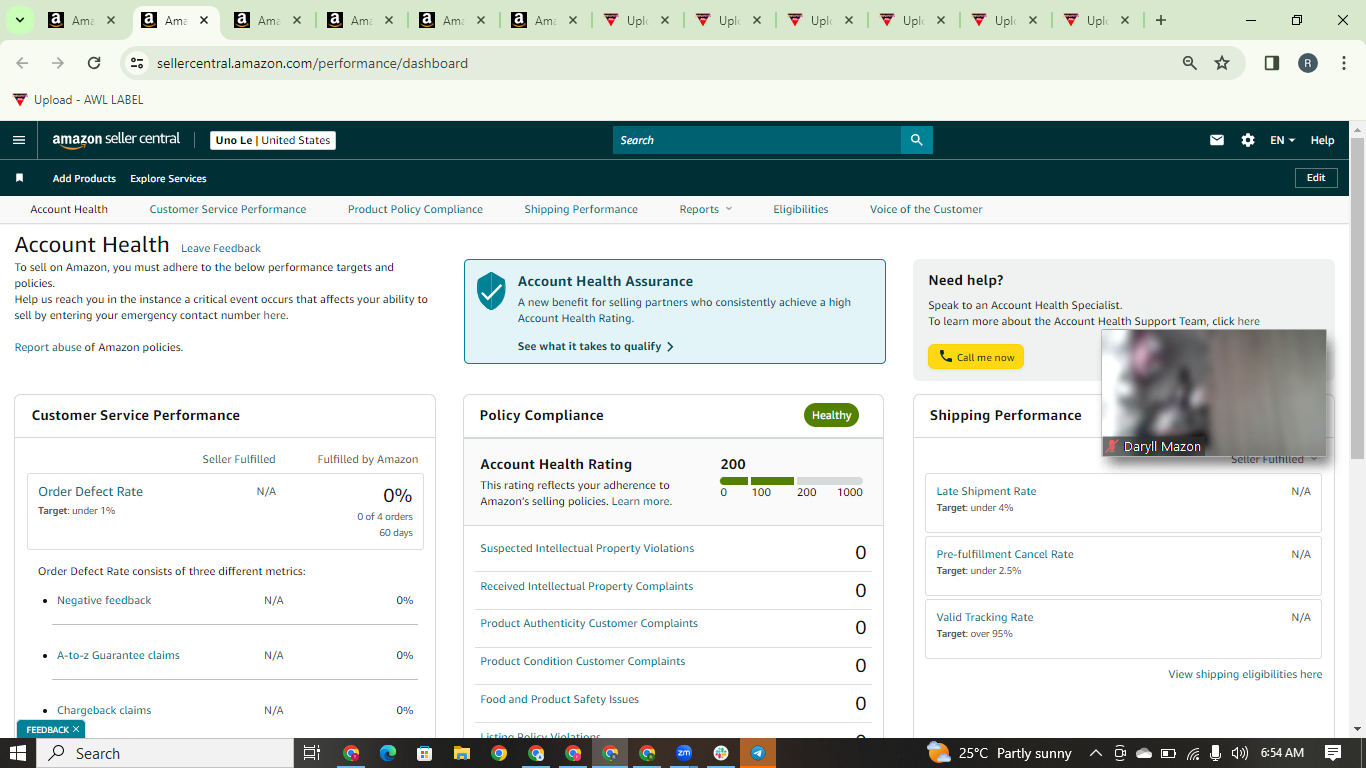Open the EN language dropdown

pos(1282,140)
